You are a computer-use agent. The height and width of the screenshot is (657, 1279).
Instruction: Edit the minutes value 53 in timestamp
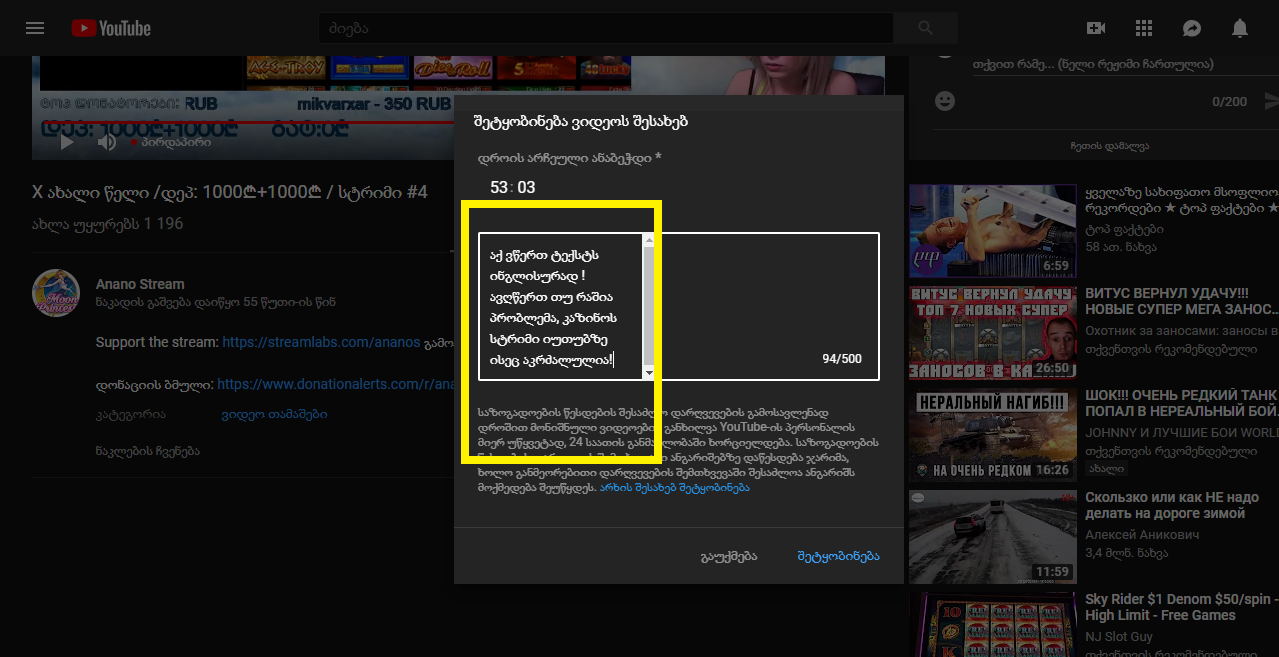pos(499,188)
